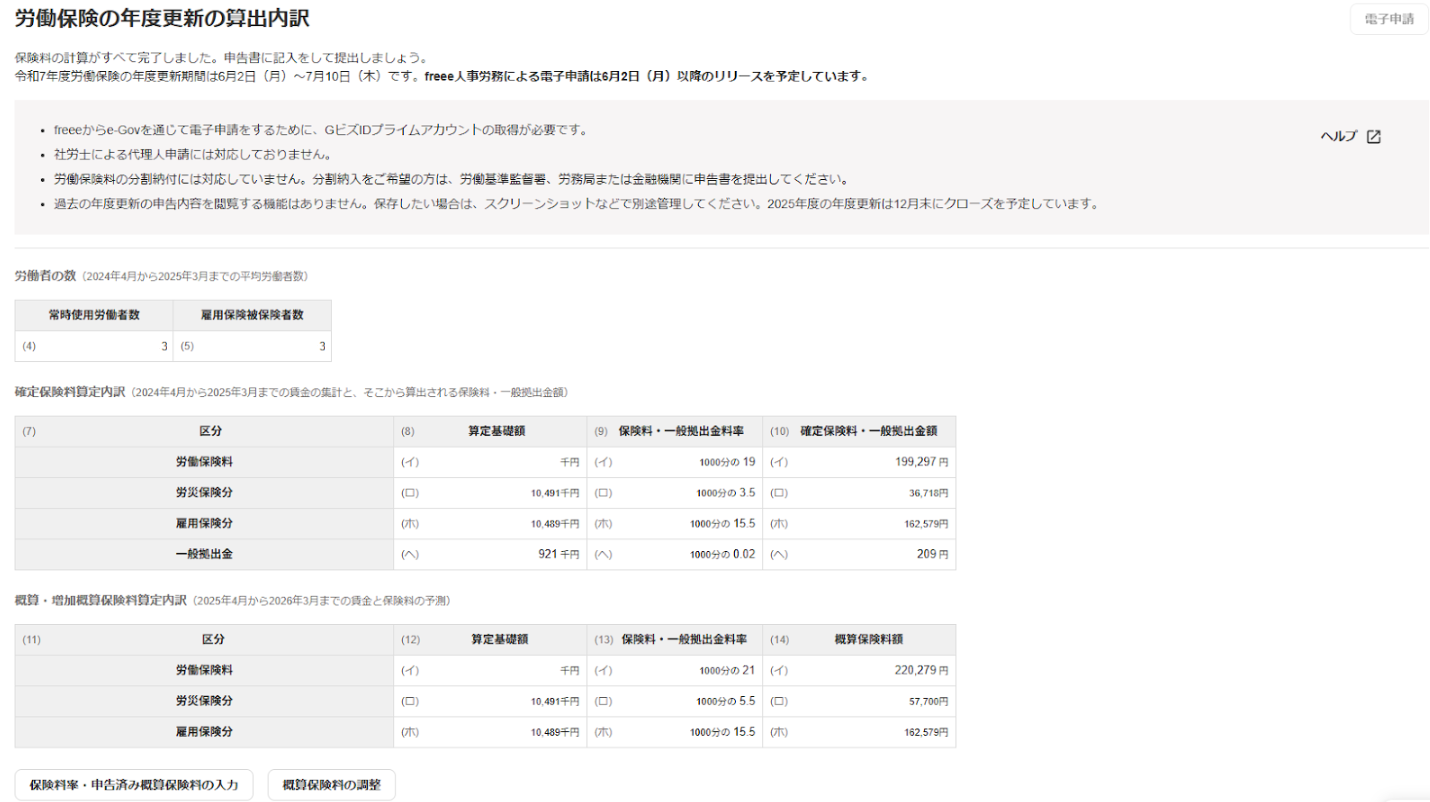
Task: Open 保険料率・申告済み概算保険料の入力
Action: coord(134,785)
